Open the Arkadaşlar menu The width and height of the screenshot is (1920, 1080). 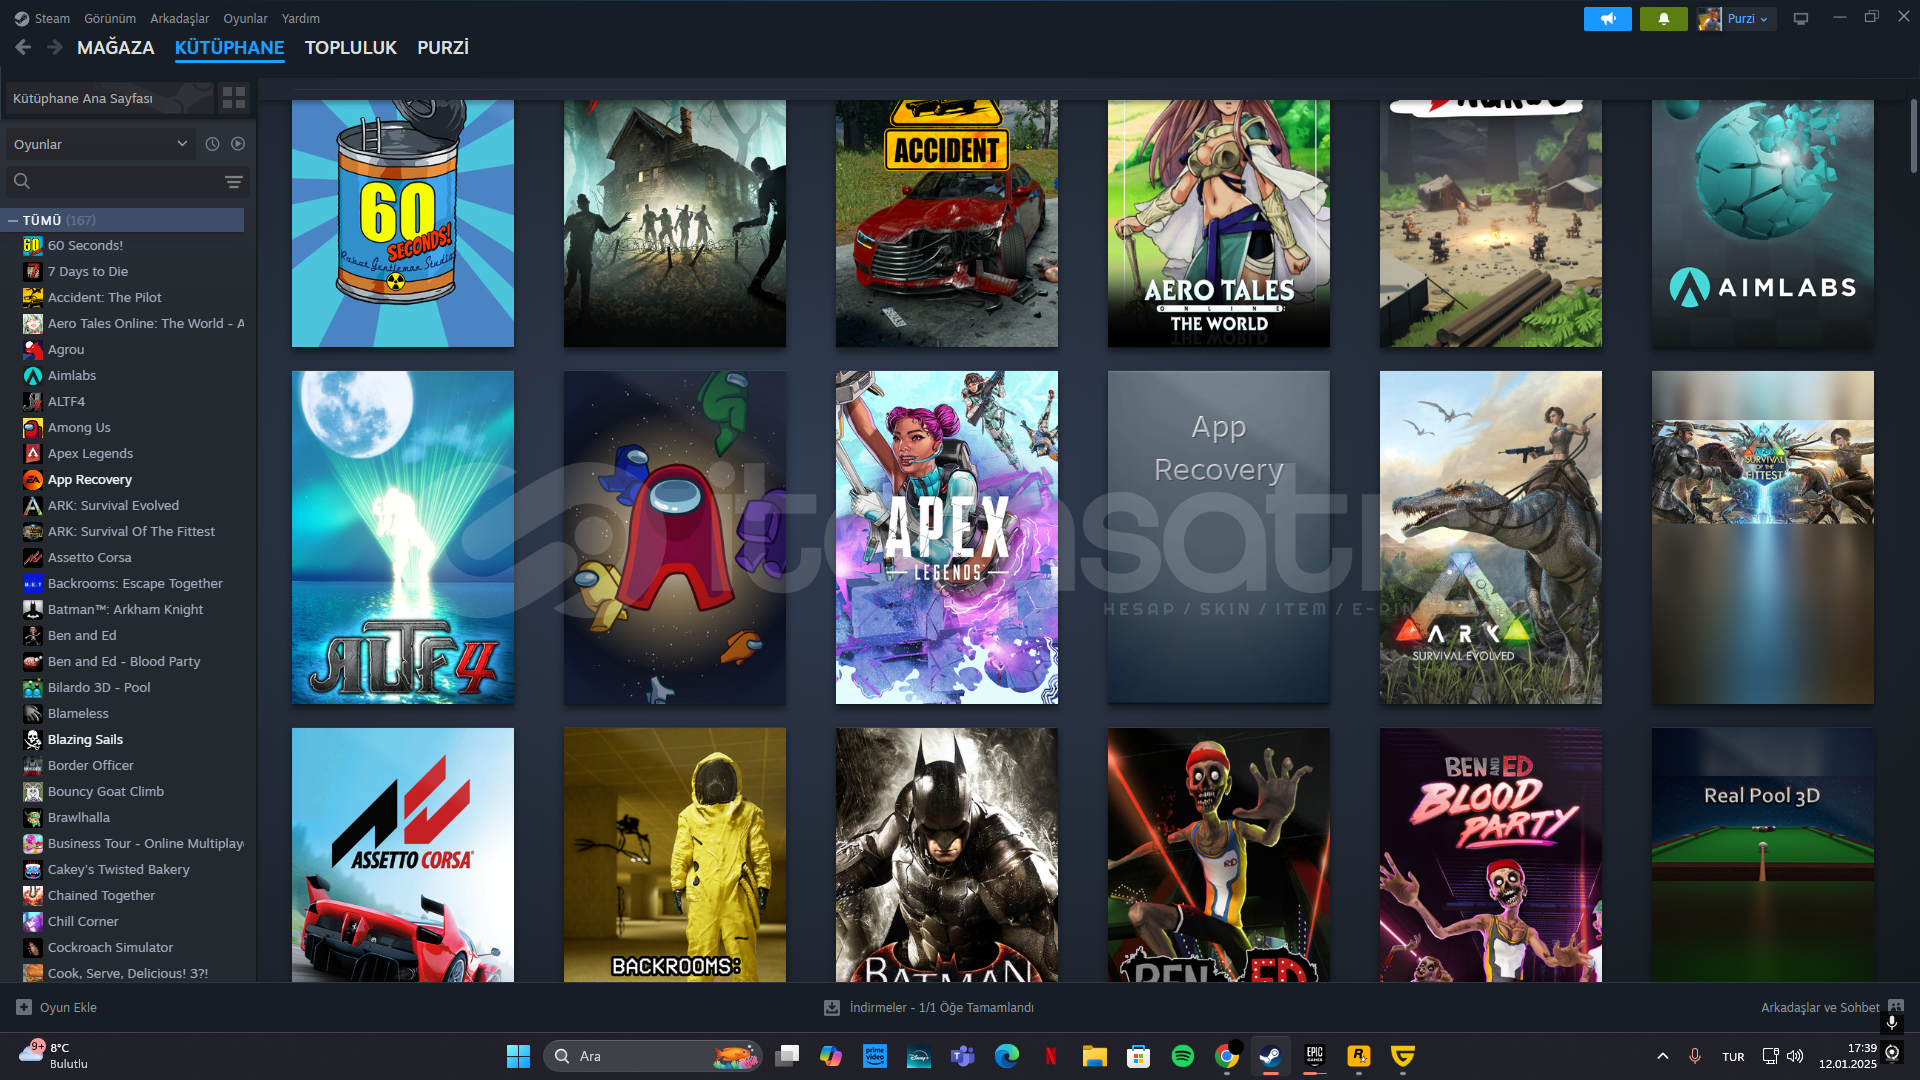(179, 18)
